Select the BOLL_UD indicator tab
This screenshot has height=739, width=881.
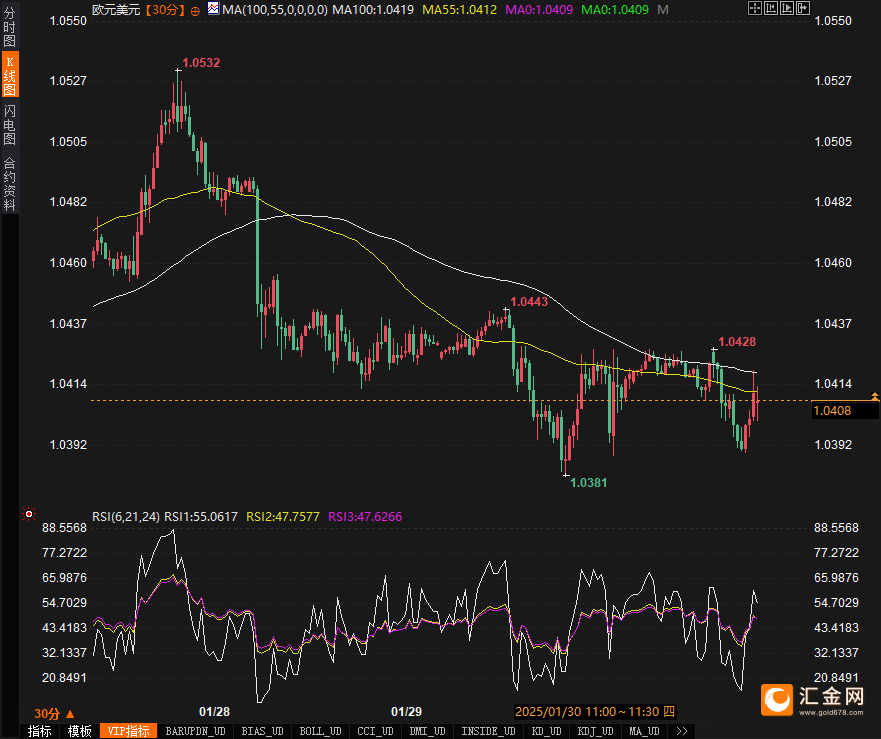(320, 731)
